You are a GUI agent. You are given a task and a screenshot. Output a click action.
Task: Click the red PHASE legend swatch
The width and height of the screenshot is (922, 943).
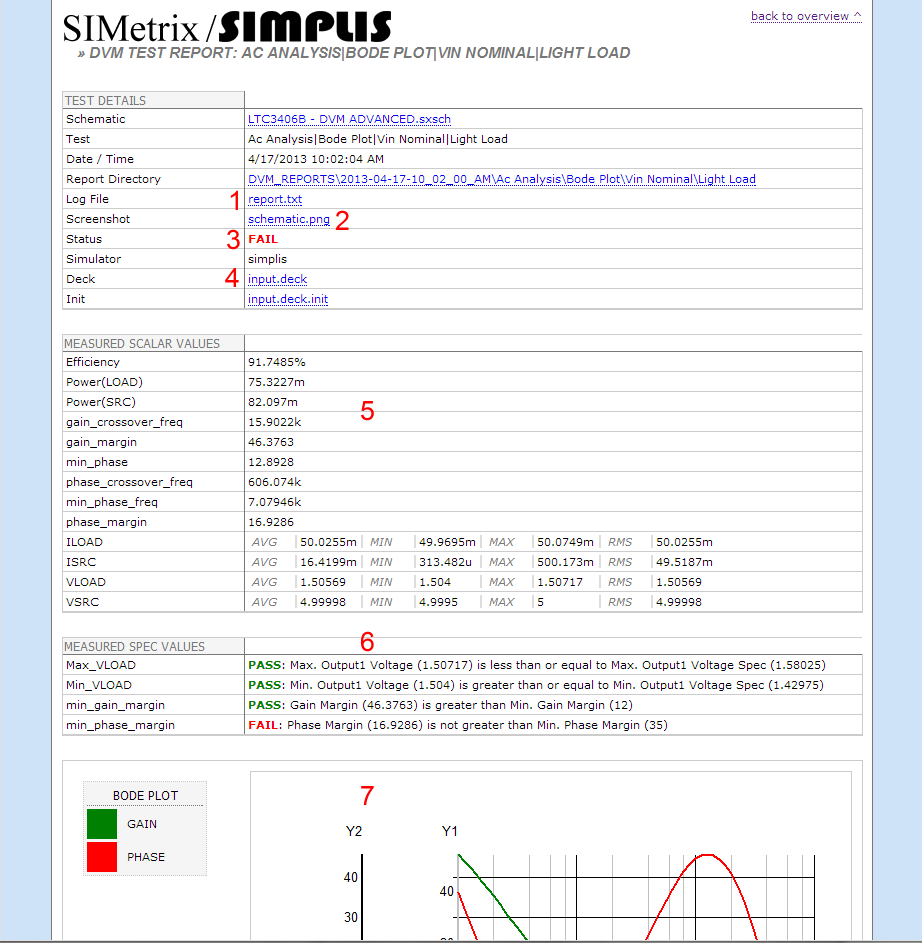[x=101, y=856]
